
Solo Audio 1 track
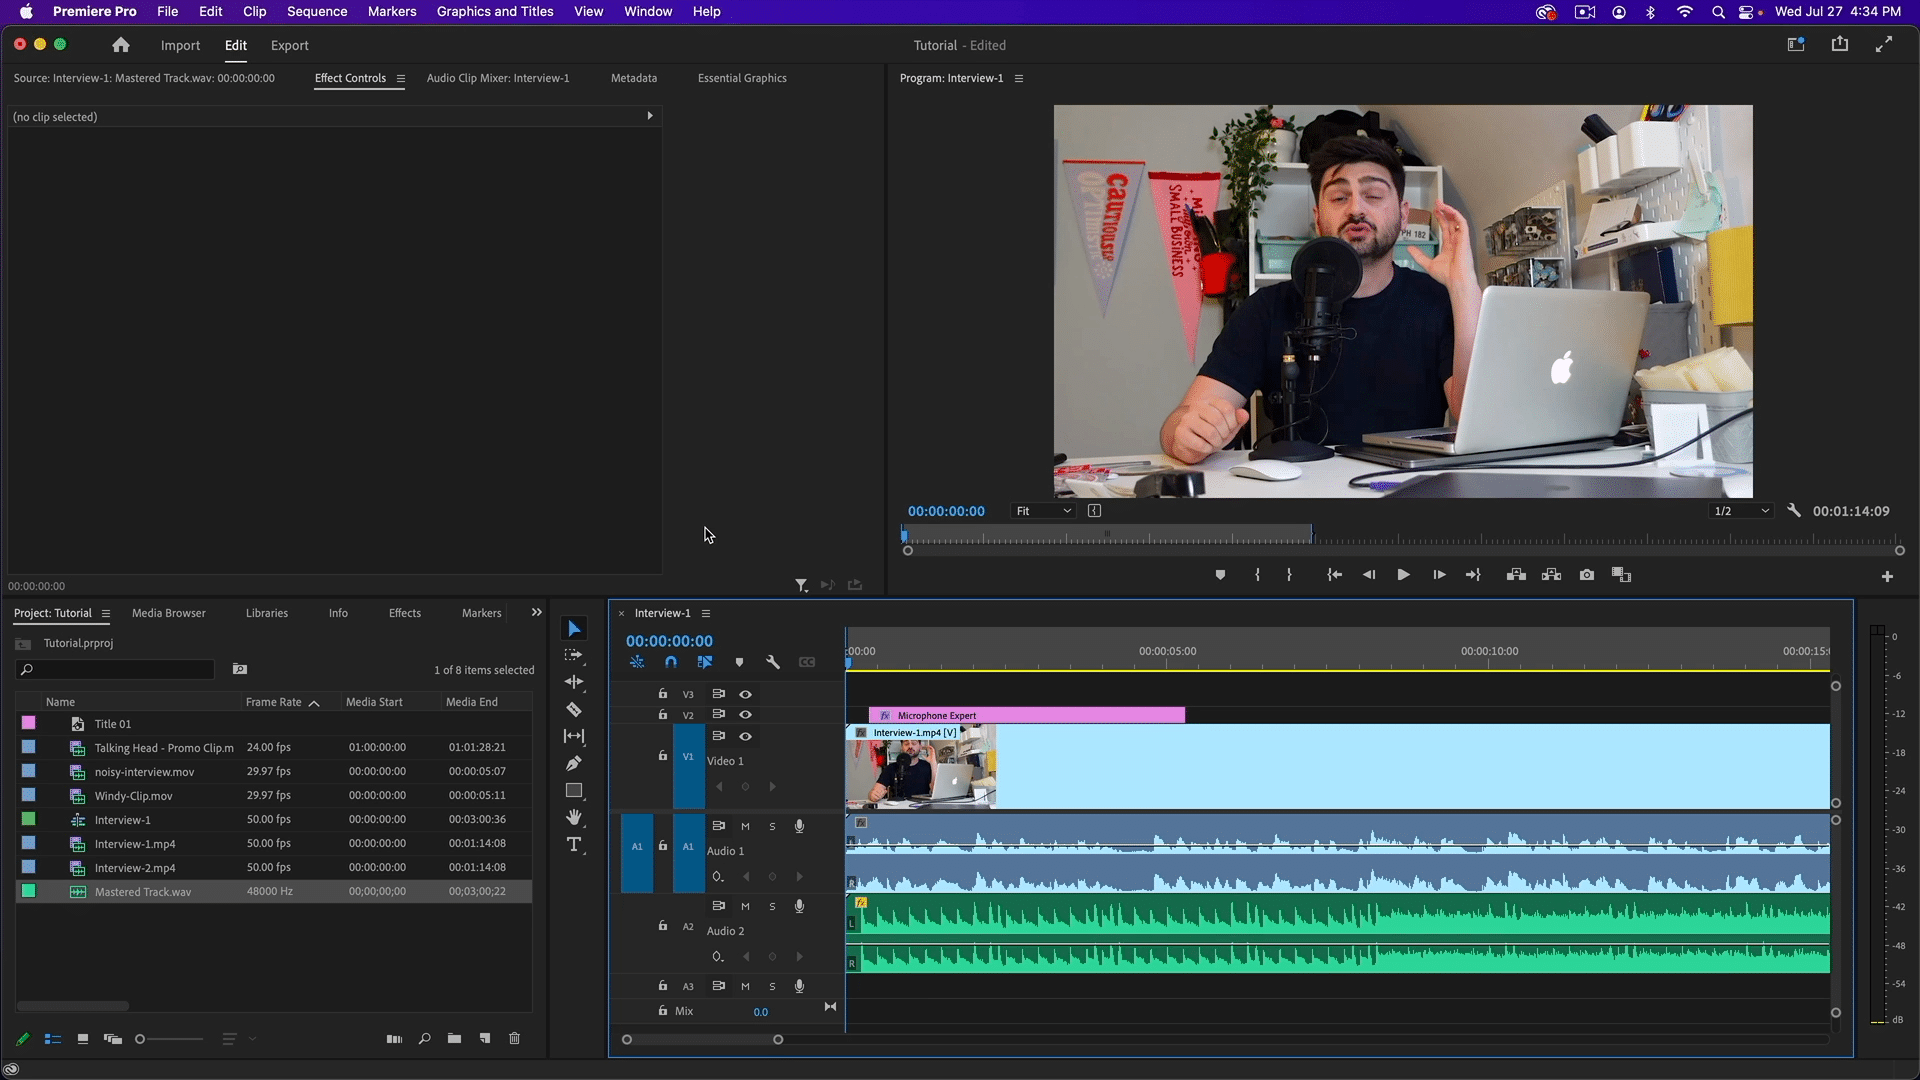pyautogui.click(x=772, y=826)
